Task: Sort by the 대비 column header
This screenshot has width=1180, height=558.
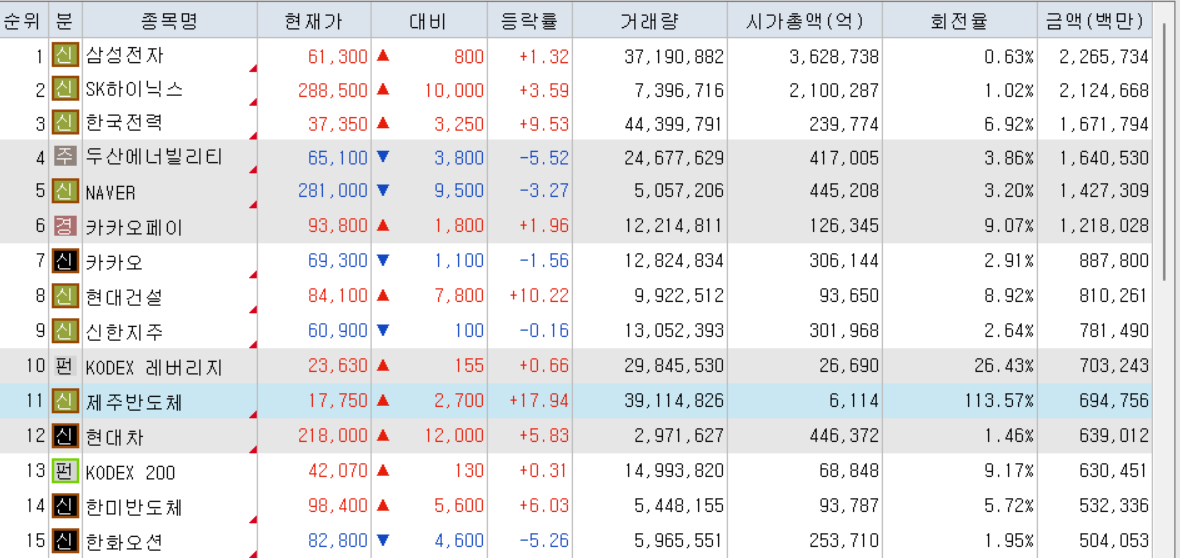Action: 428,21
